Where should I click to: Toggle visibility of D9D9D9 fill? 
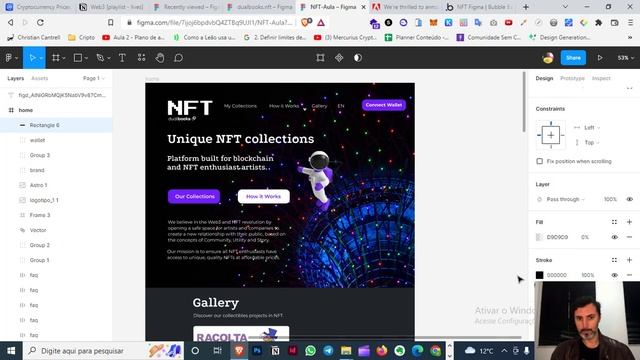[614, 237]
